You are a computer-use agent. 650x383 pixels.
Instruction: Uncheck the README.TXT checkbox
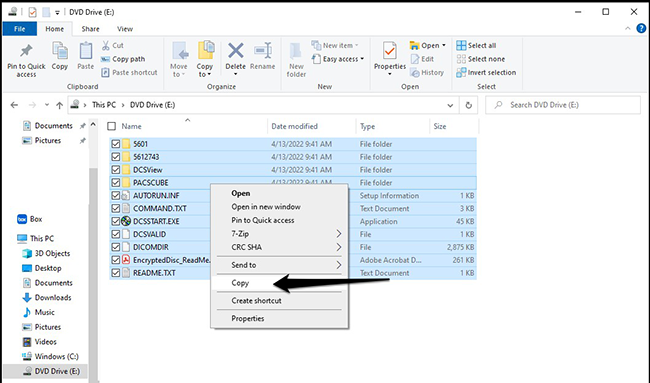point(116,273)
